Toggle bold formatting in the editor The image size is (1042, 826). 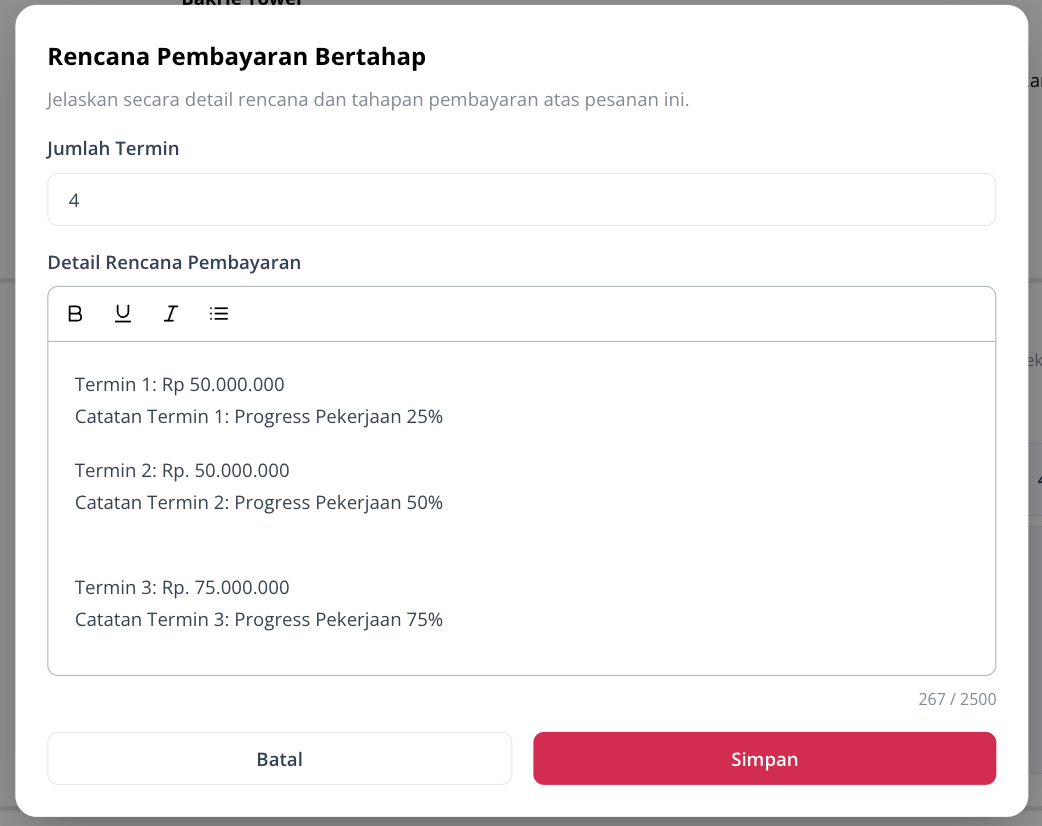75,314
